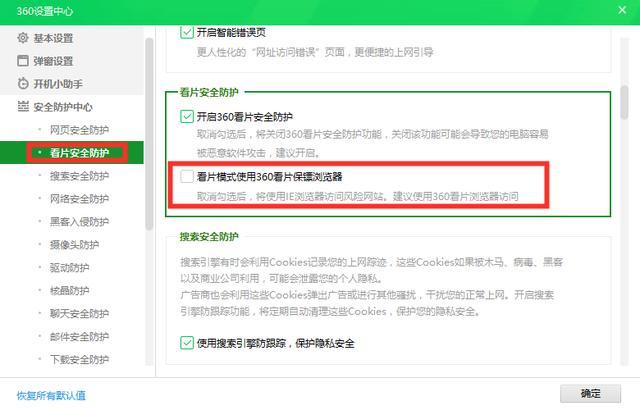The width and height of the screenshot is (640, 410).
Task: Collapse 安全防护中心 category
Action: tap(72, 106)
